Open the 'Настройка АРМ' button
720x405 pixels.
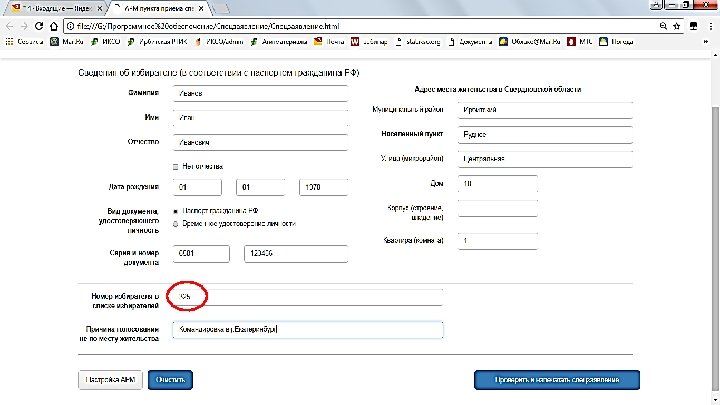[110, 380]
